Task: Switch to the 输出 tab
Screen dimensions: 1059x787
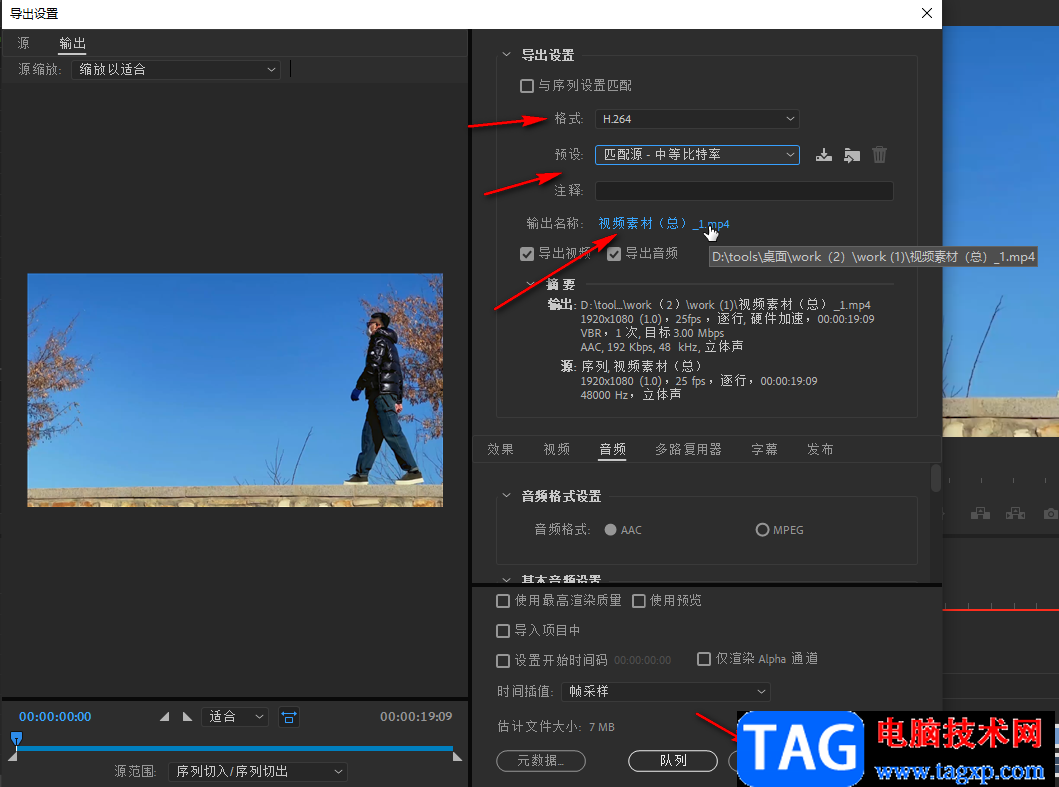Action: [72, 43]
